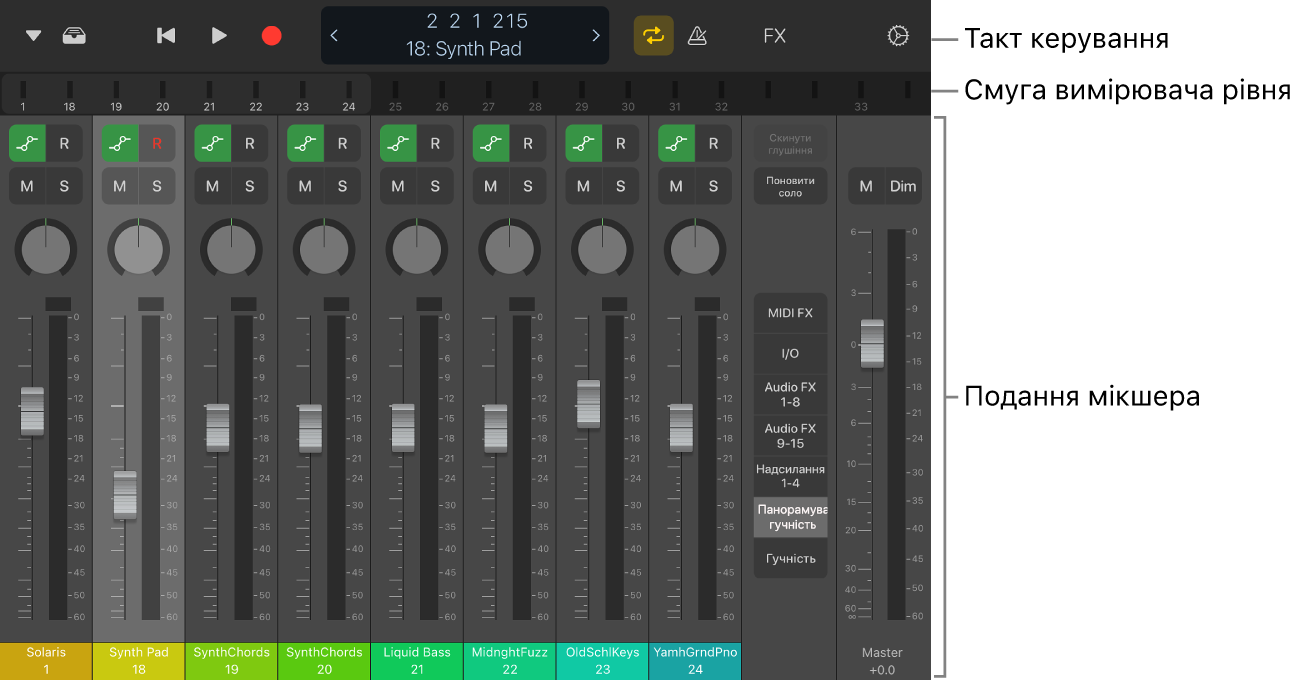Select previous track with left chevron
Screen dimensions: 1298x681
[x=334, y=36]
